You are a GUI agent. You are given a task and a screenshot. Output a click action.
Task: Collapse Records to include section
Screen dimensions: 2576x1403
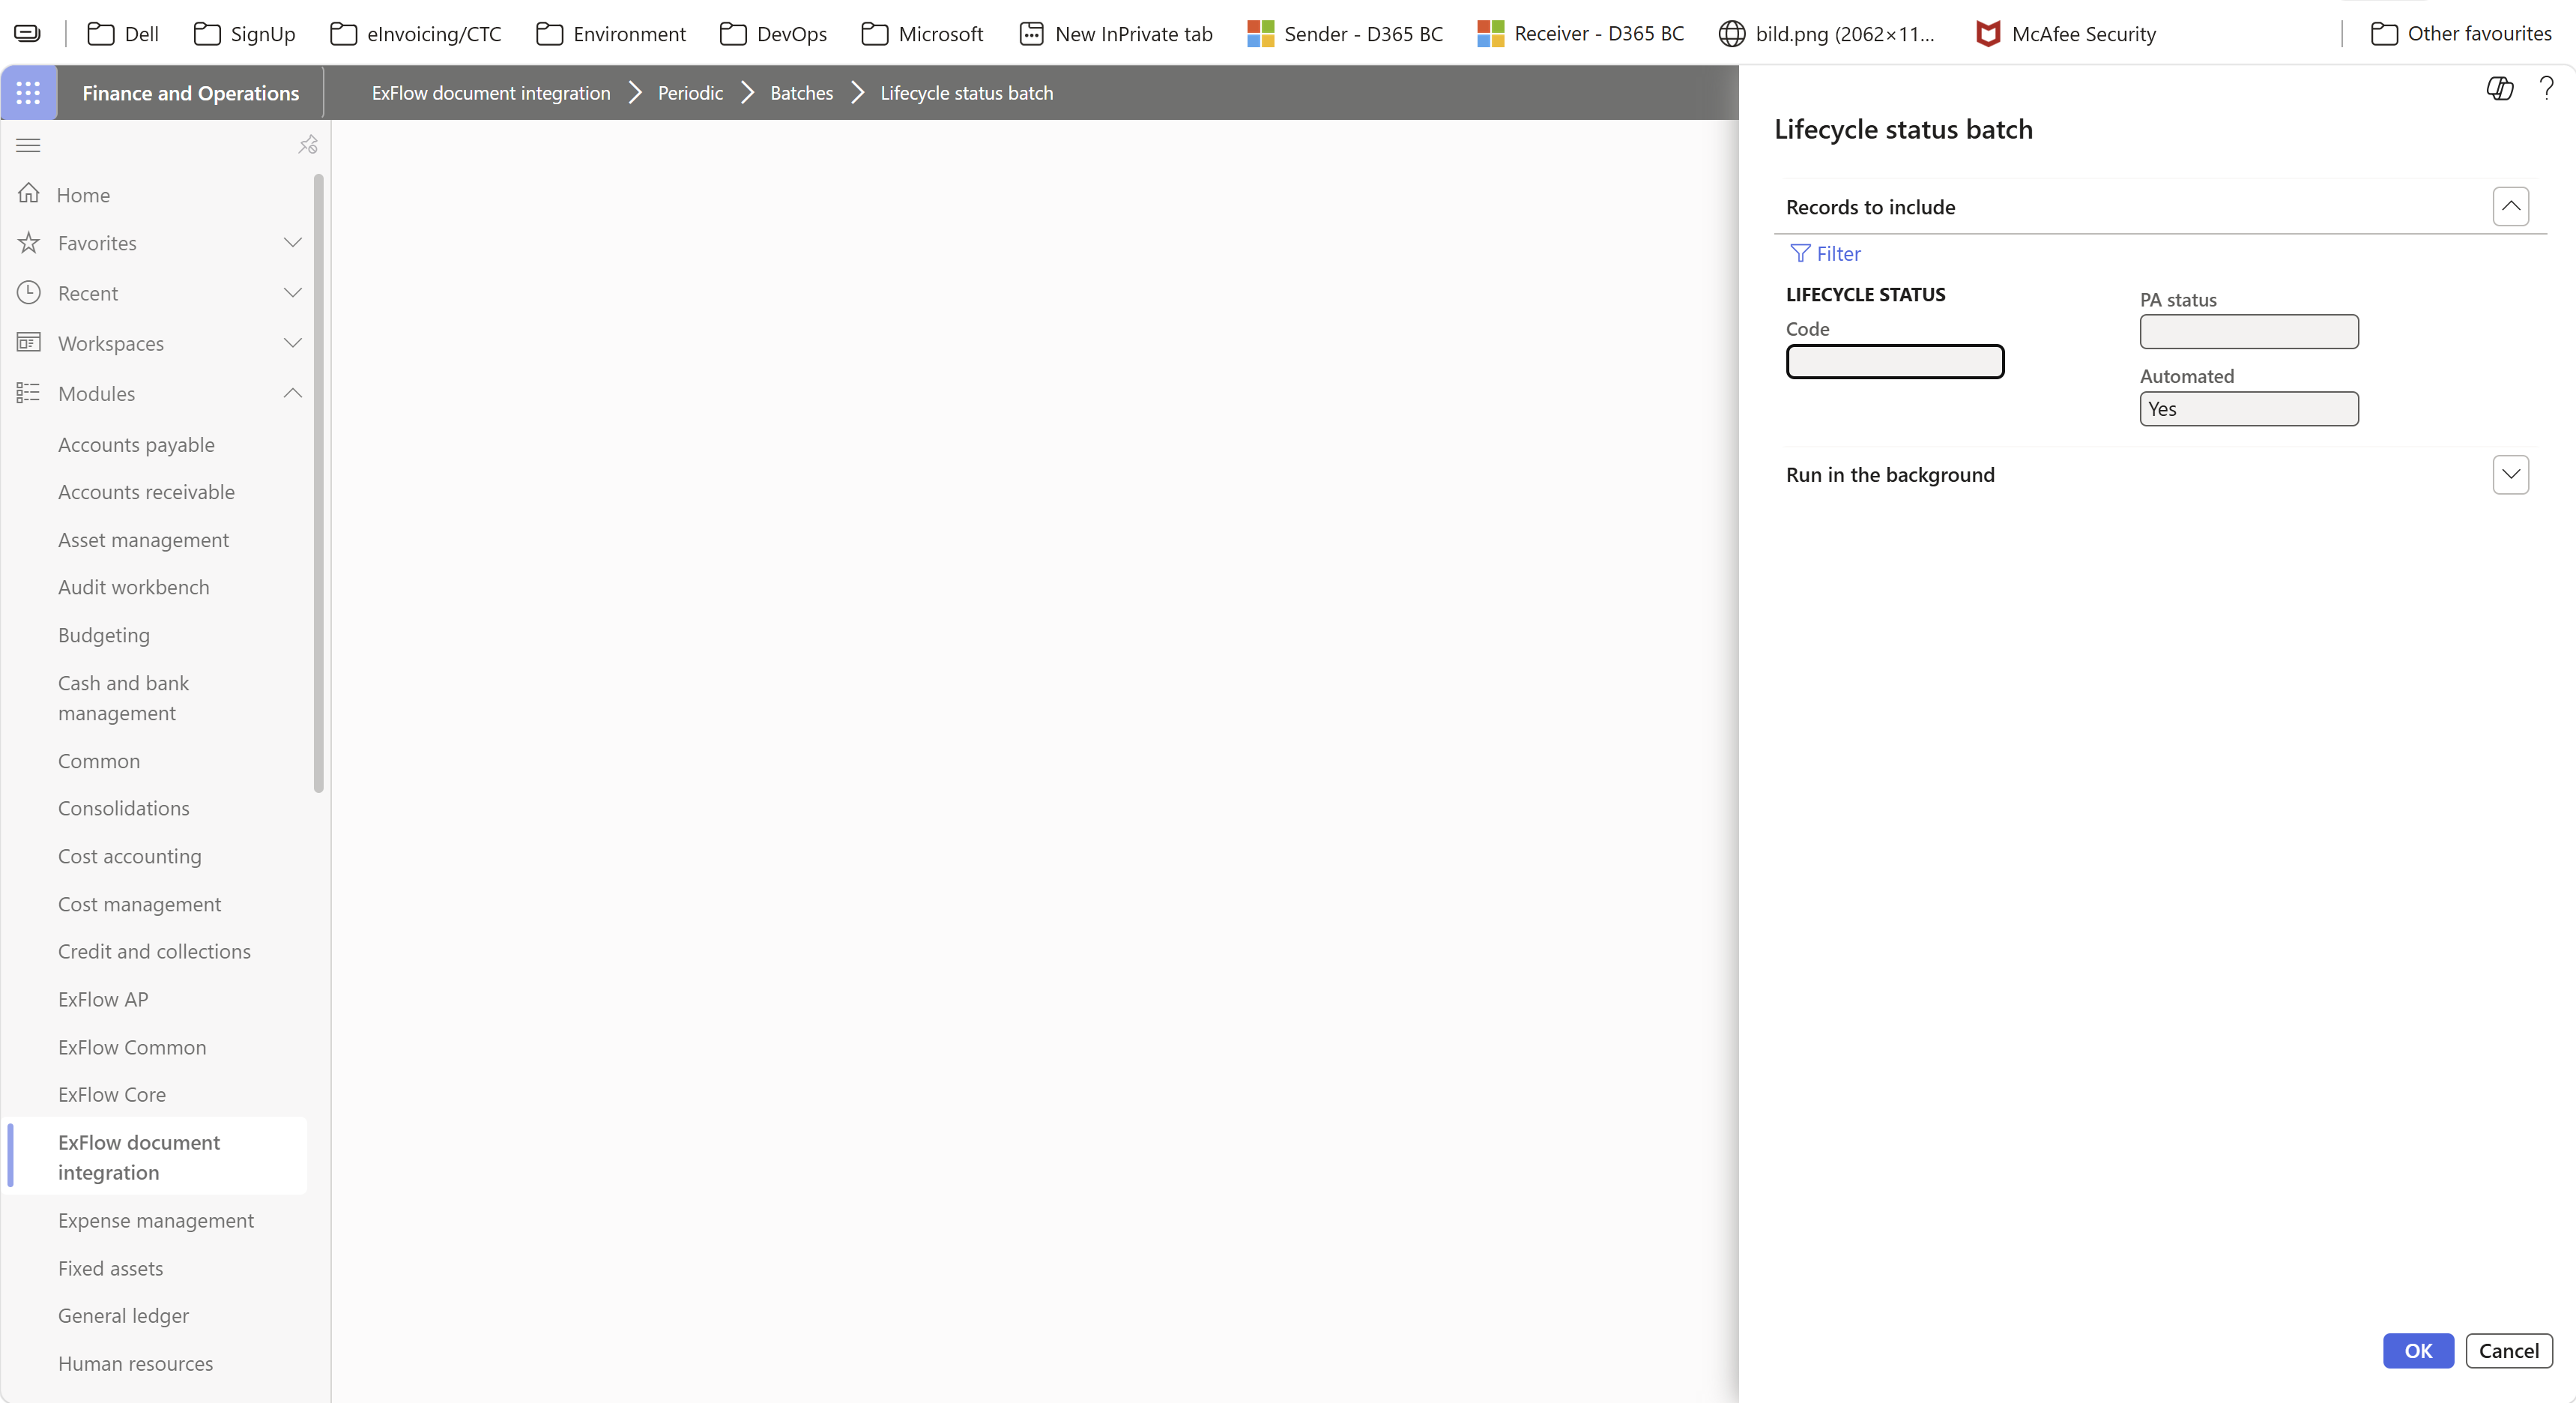click(2511, 207)
